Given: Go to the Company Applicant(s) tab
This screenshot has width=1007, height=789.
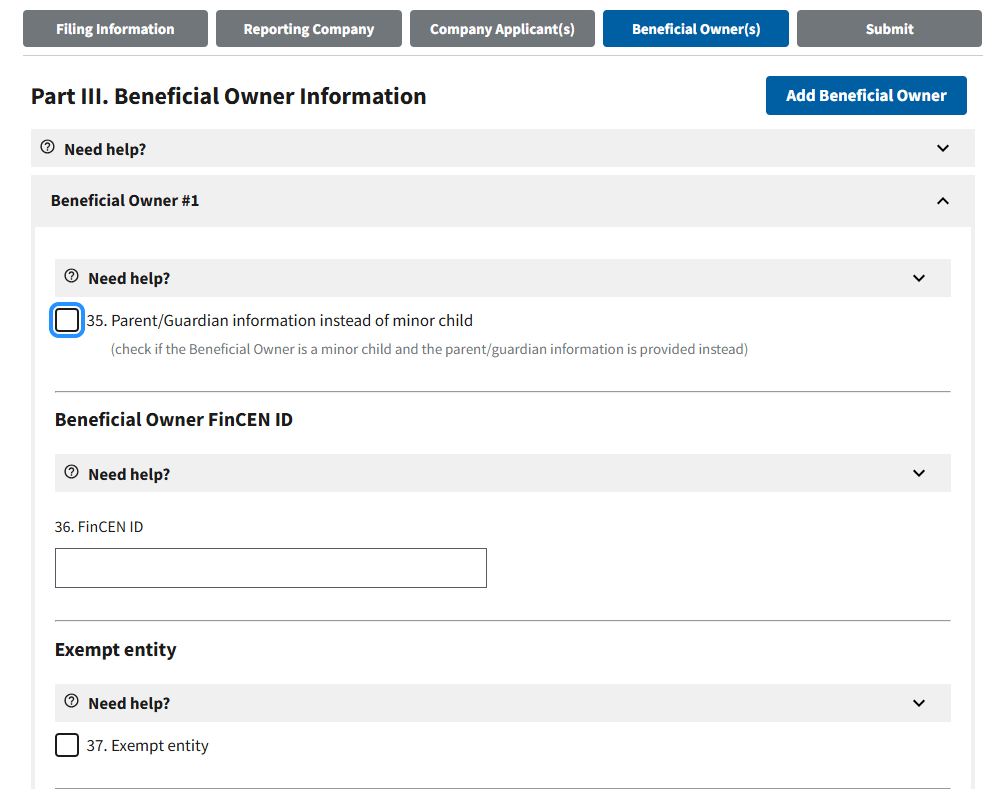Looking at the screenshot, I should coord(502,29).
